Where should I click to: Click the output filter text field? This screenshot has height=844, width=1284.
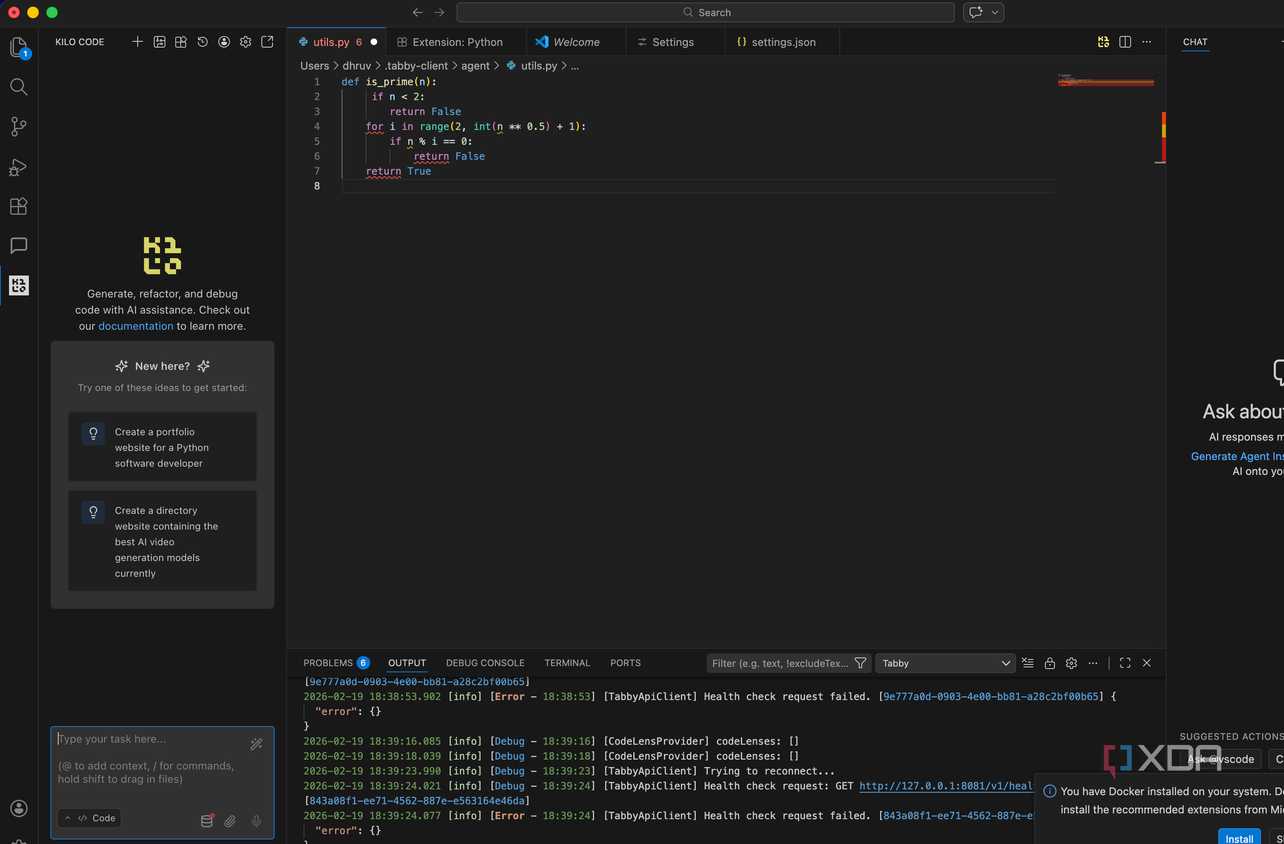(x=780, y=663)
